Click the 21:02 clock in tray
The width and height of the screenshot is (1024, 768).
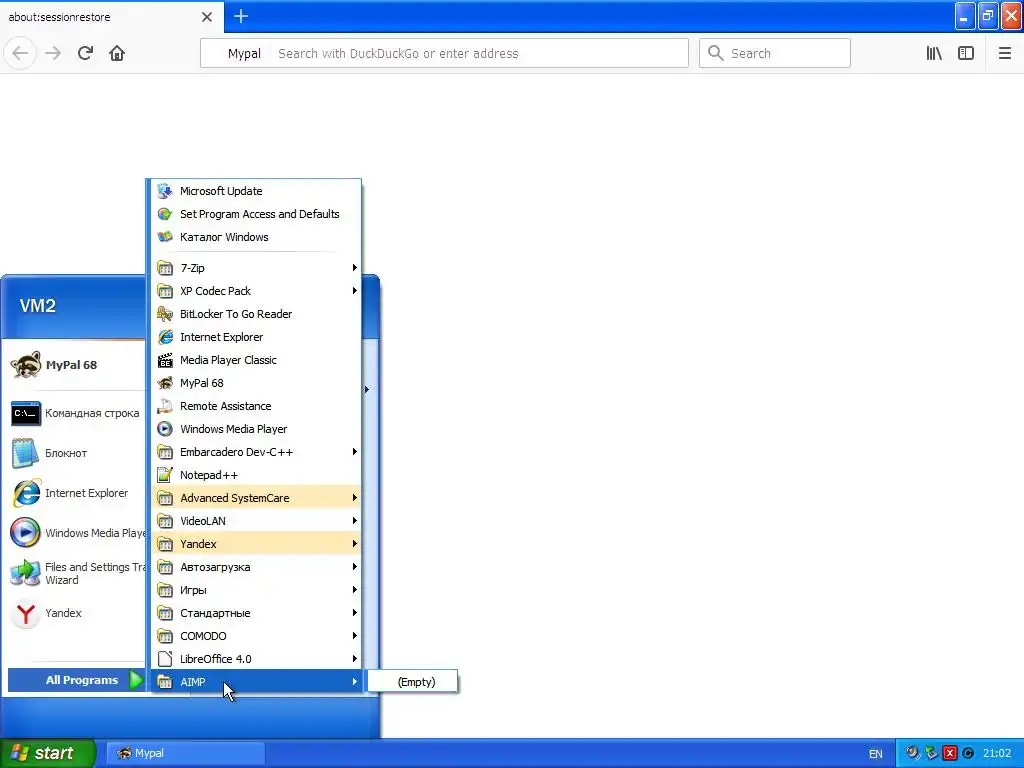(x=997, y=753)
